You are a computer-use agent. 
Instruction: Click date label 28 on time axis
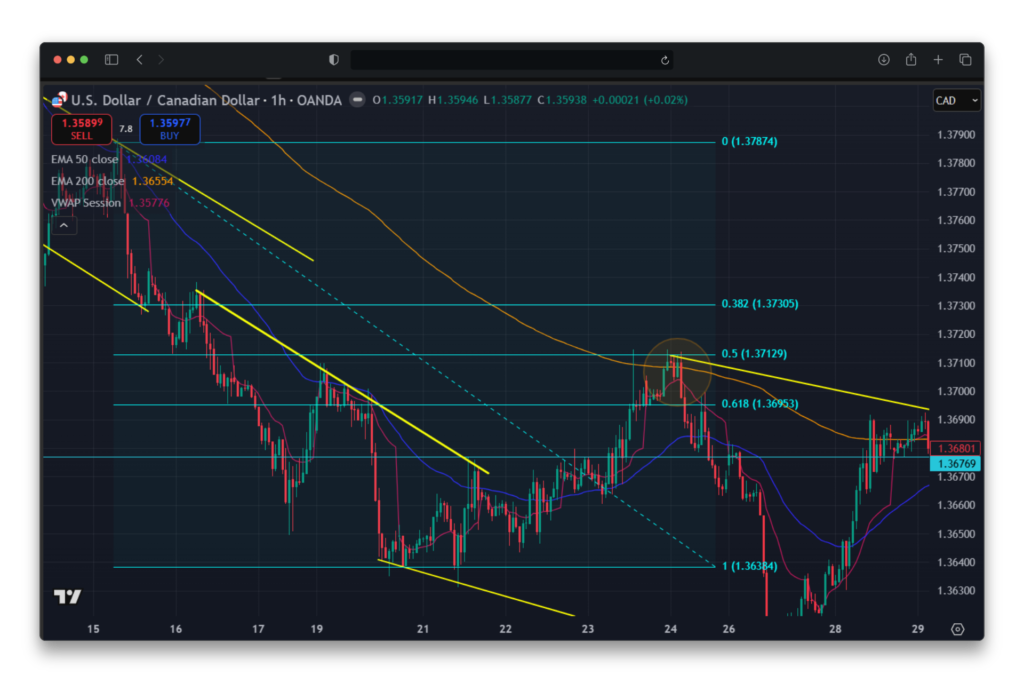click(x=835, y=629)
